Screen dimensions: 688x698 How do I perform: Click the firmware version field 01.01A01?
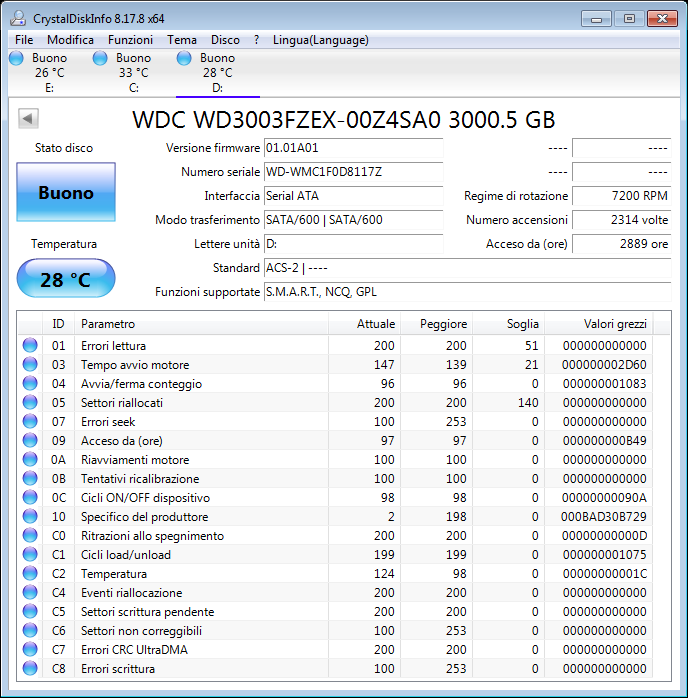coord(353,148)
